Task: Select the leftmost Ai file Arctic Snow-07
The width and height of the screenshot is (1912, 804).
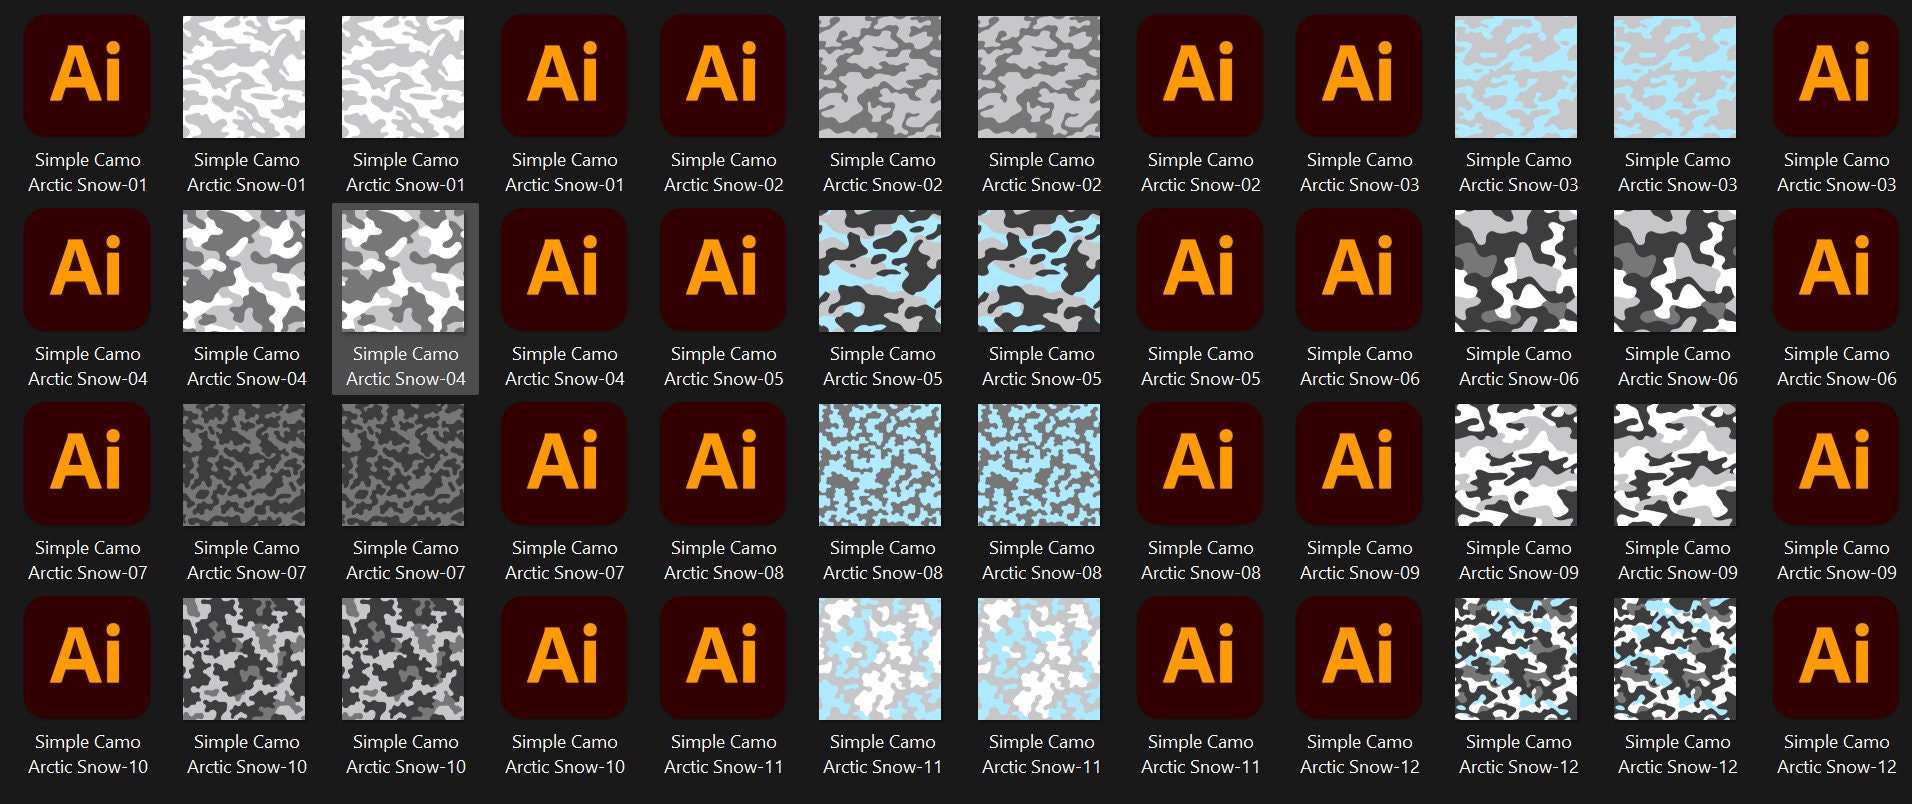Action: [x=87, y=463]
